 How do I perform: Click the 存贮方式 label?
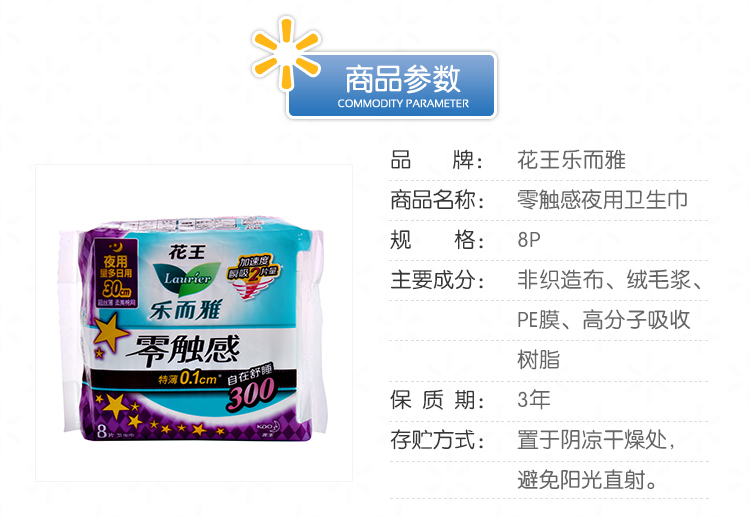pos(437,440)
